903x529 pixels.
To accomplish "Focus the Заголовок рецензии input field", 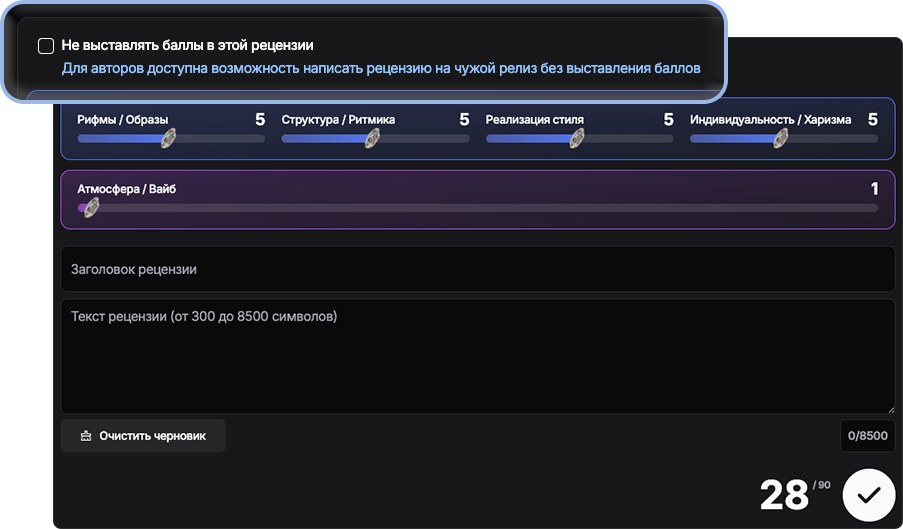I will [x=477, y=270].
